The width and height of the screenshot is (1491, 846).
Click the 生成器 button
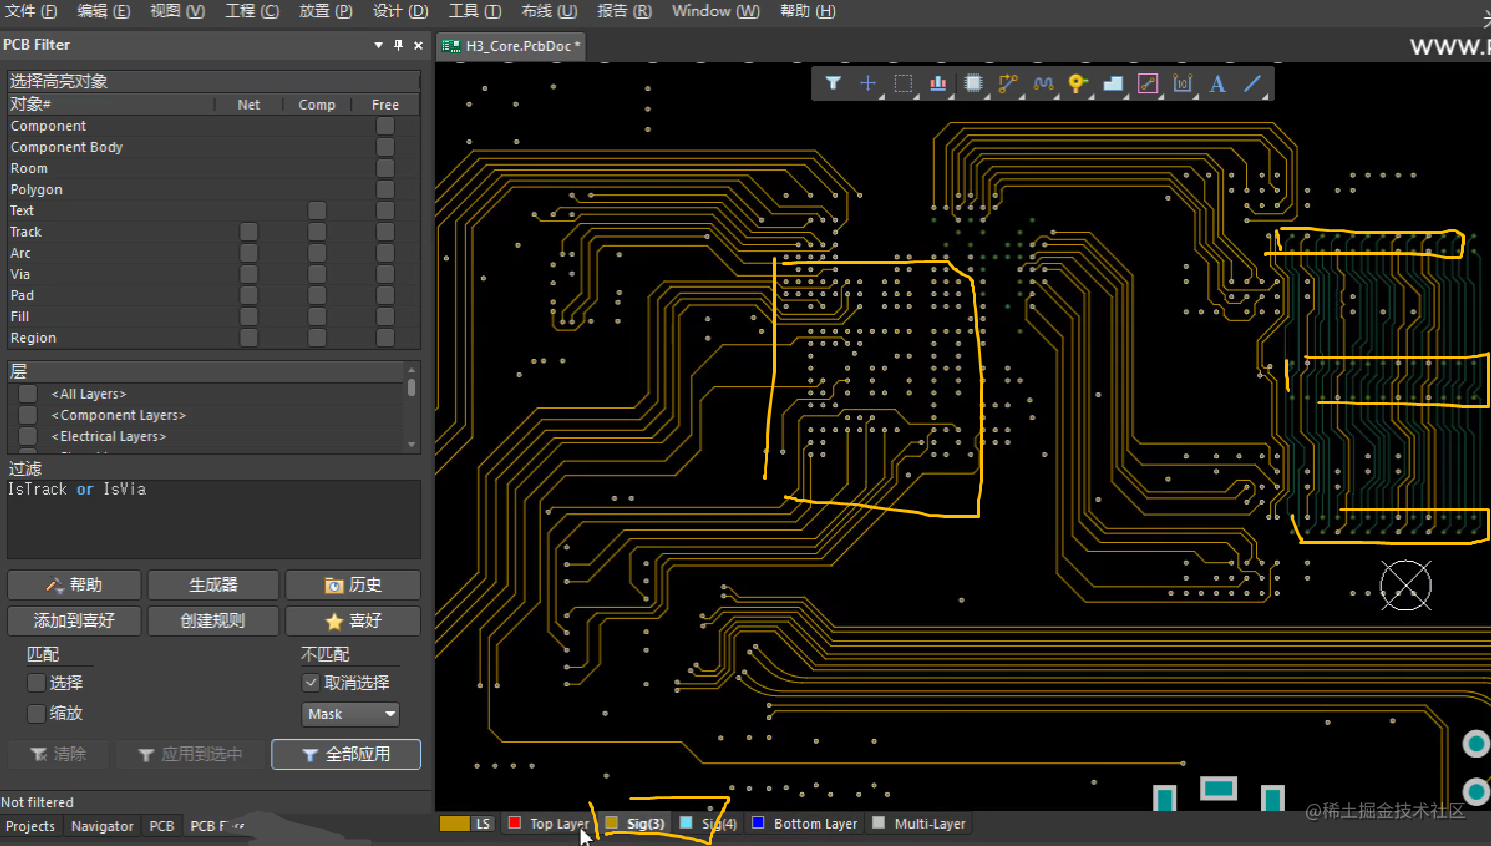pos(213,584)
